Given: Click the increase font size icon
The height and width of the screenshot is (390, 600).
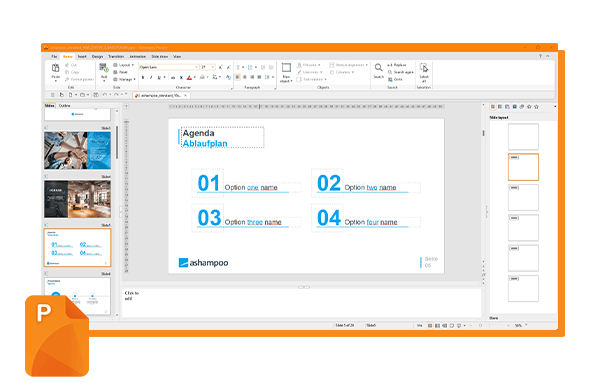Looking at the screenshot, I should click(x=220, y=67).
